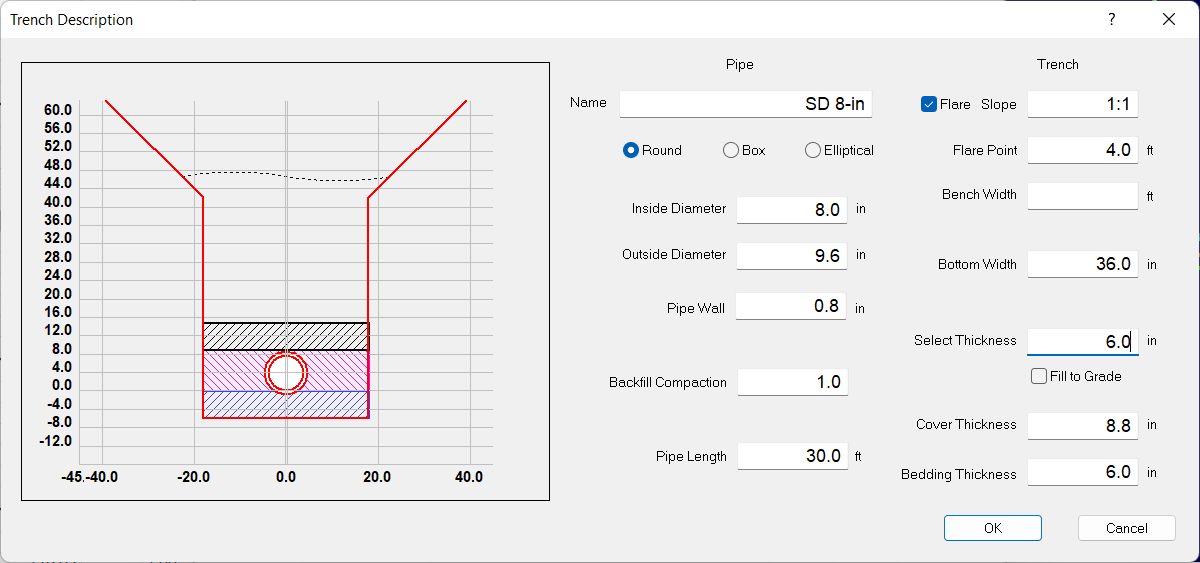Click the Backfill Compaction field
The width and height of the screenshot is (1200, 563).
(x=792, y=382)
